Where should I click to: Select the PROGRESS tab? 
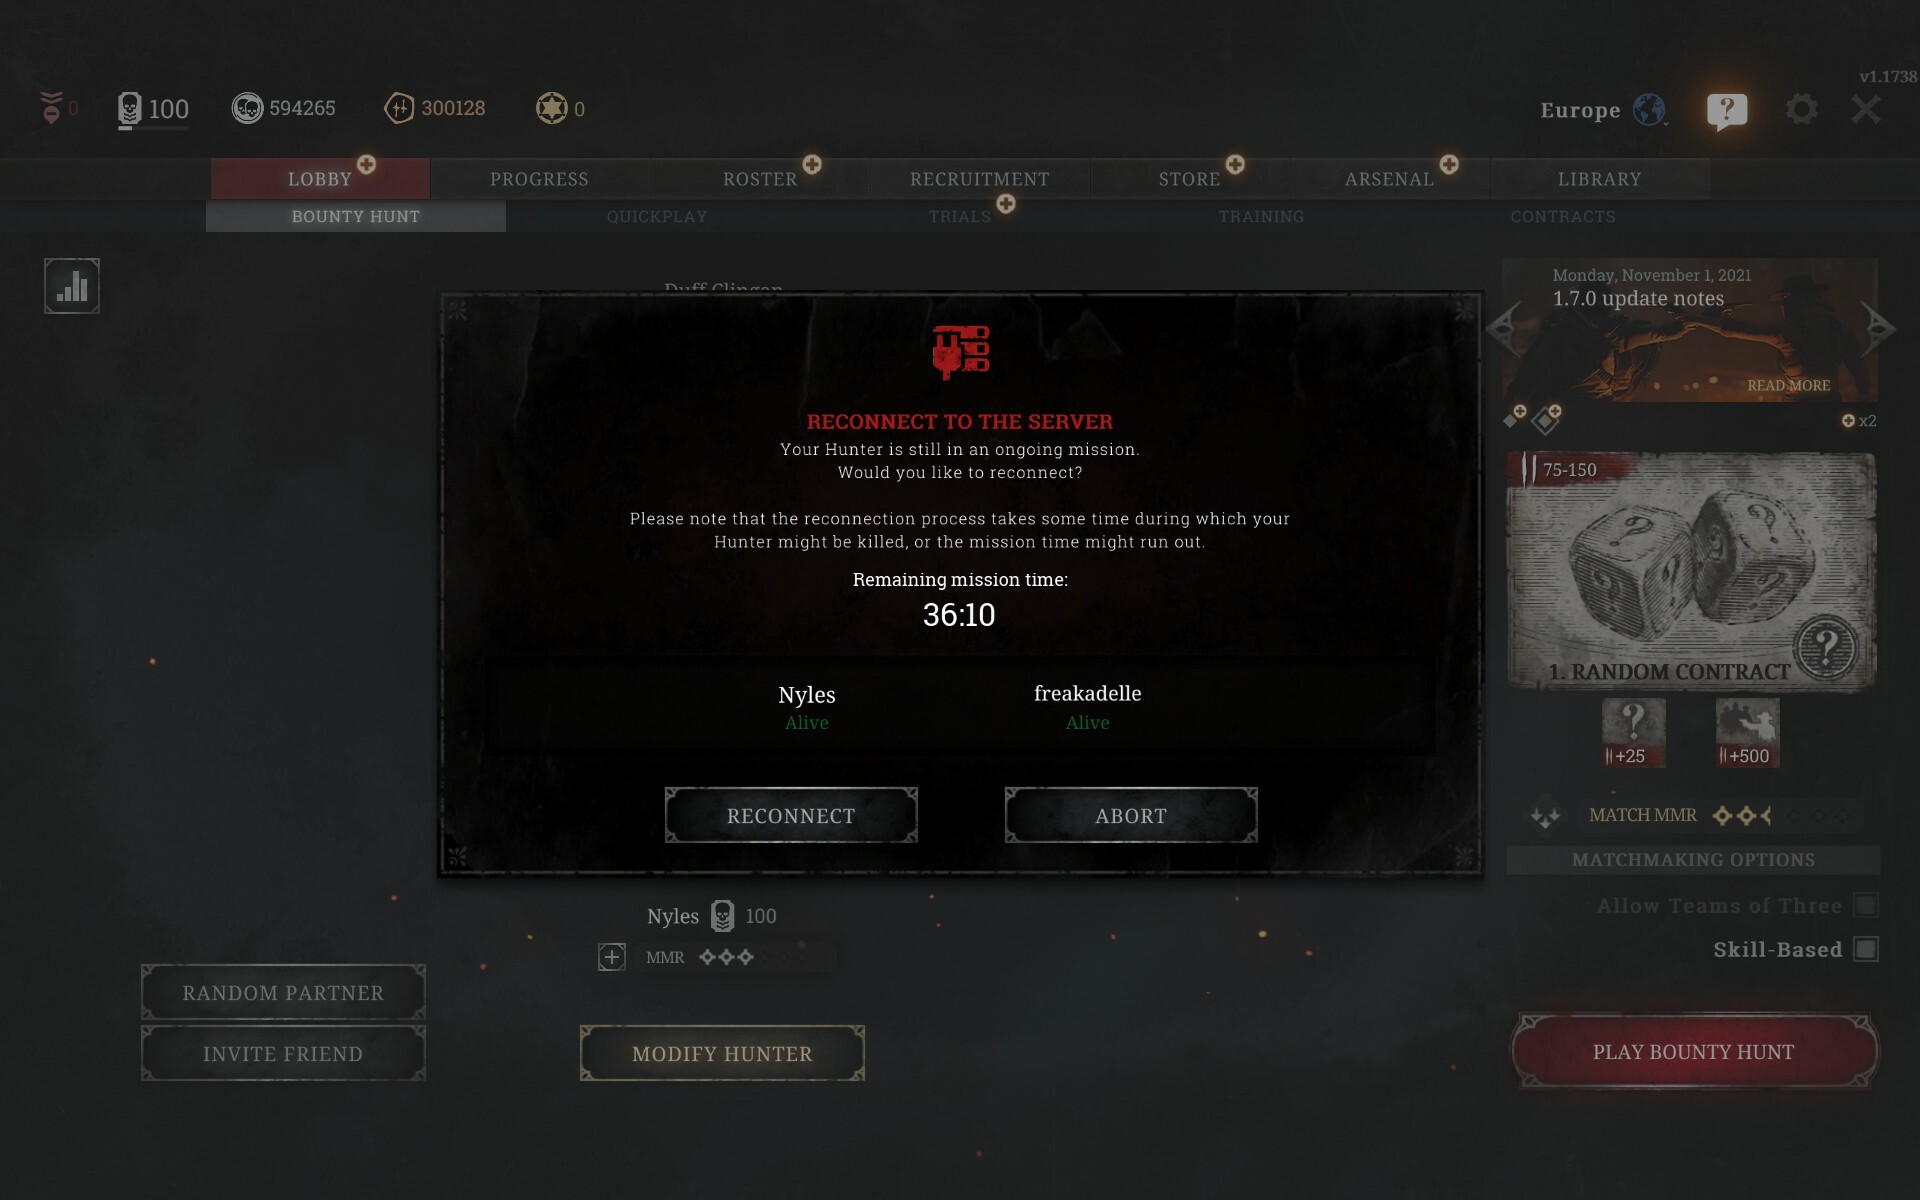coord(539,177)
